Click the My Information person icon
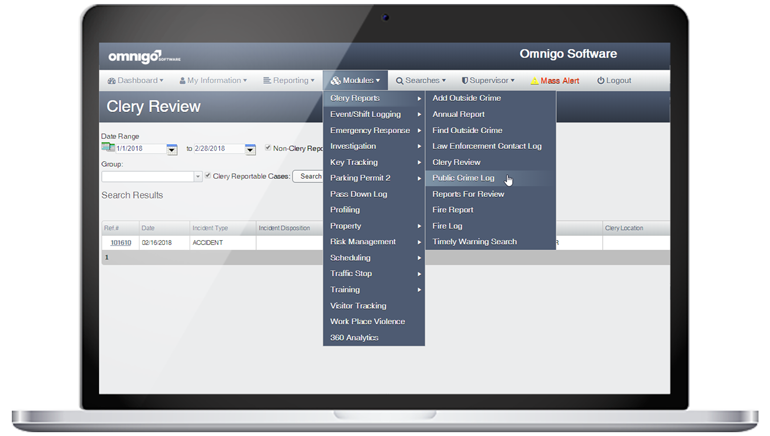 (x=182, y=81)
